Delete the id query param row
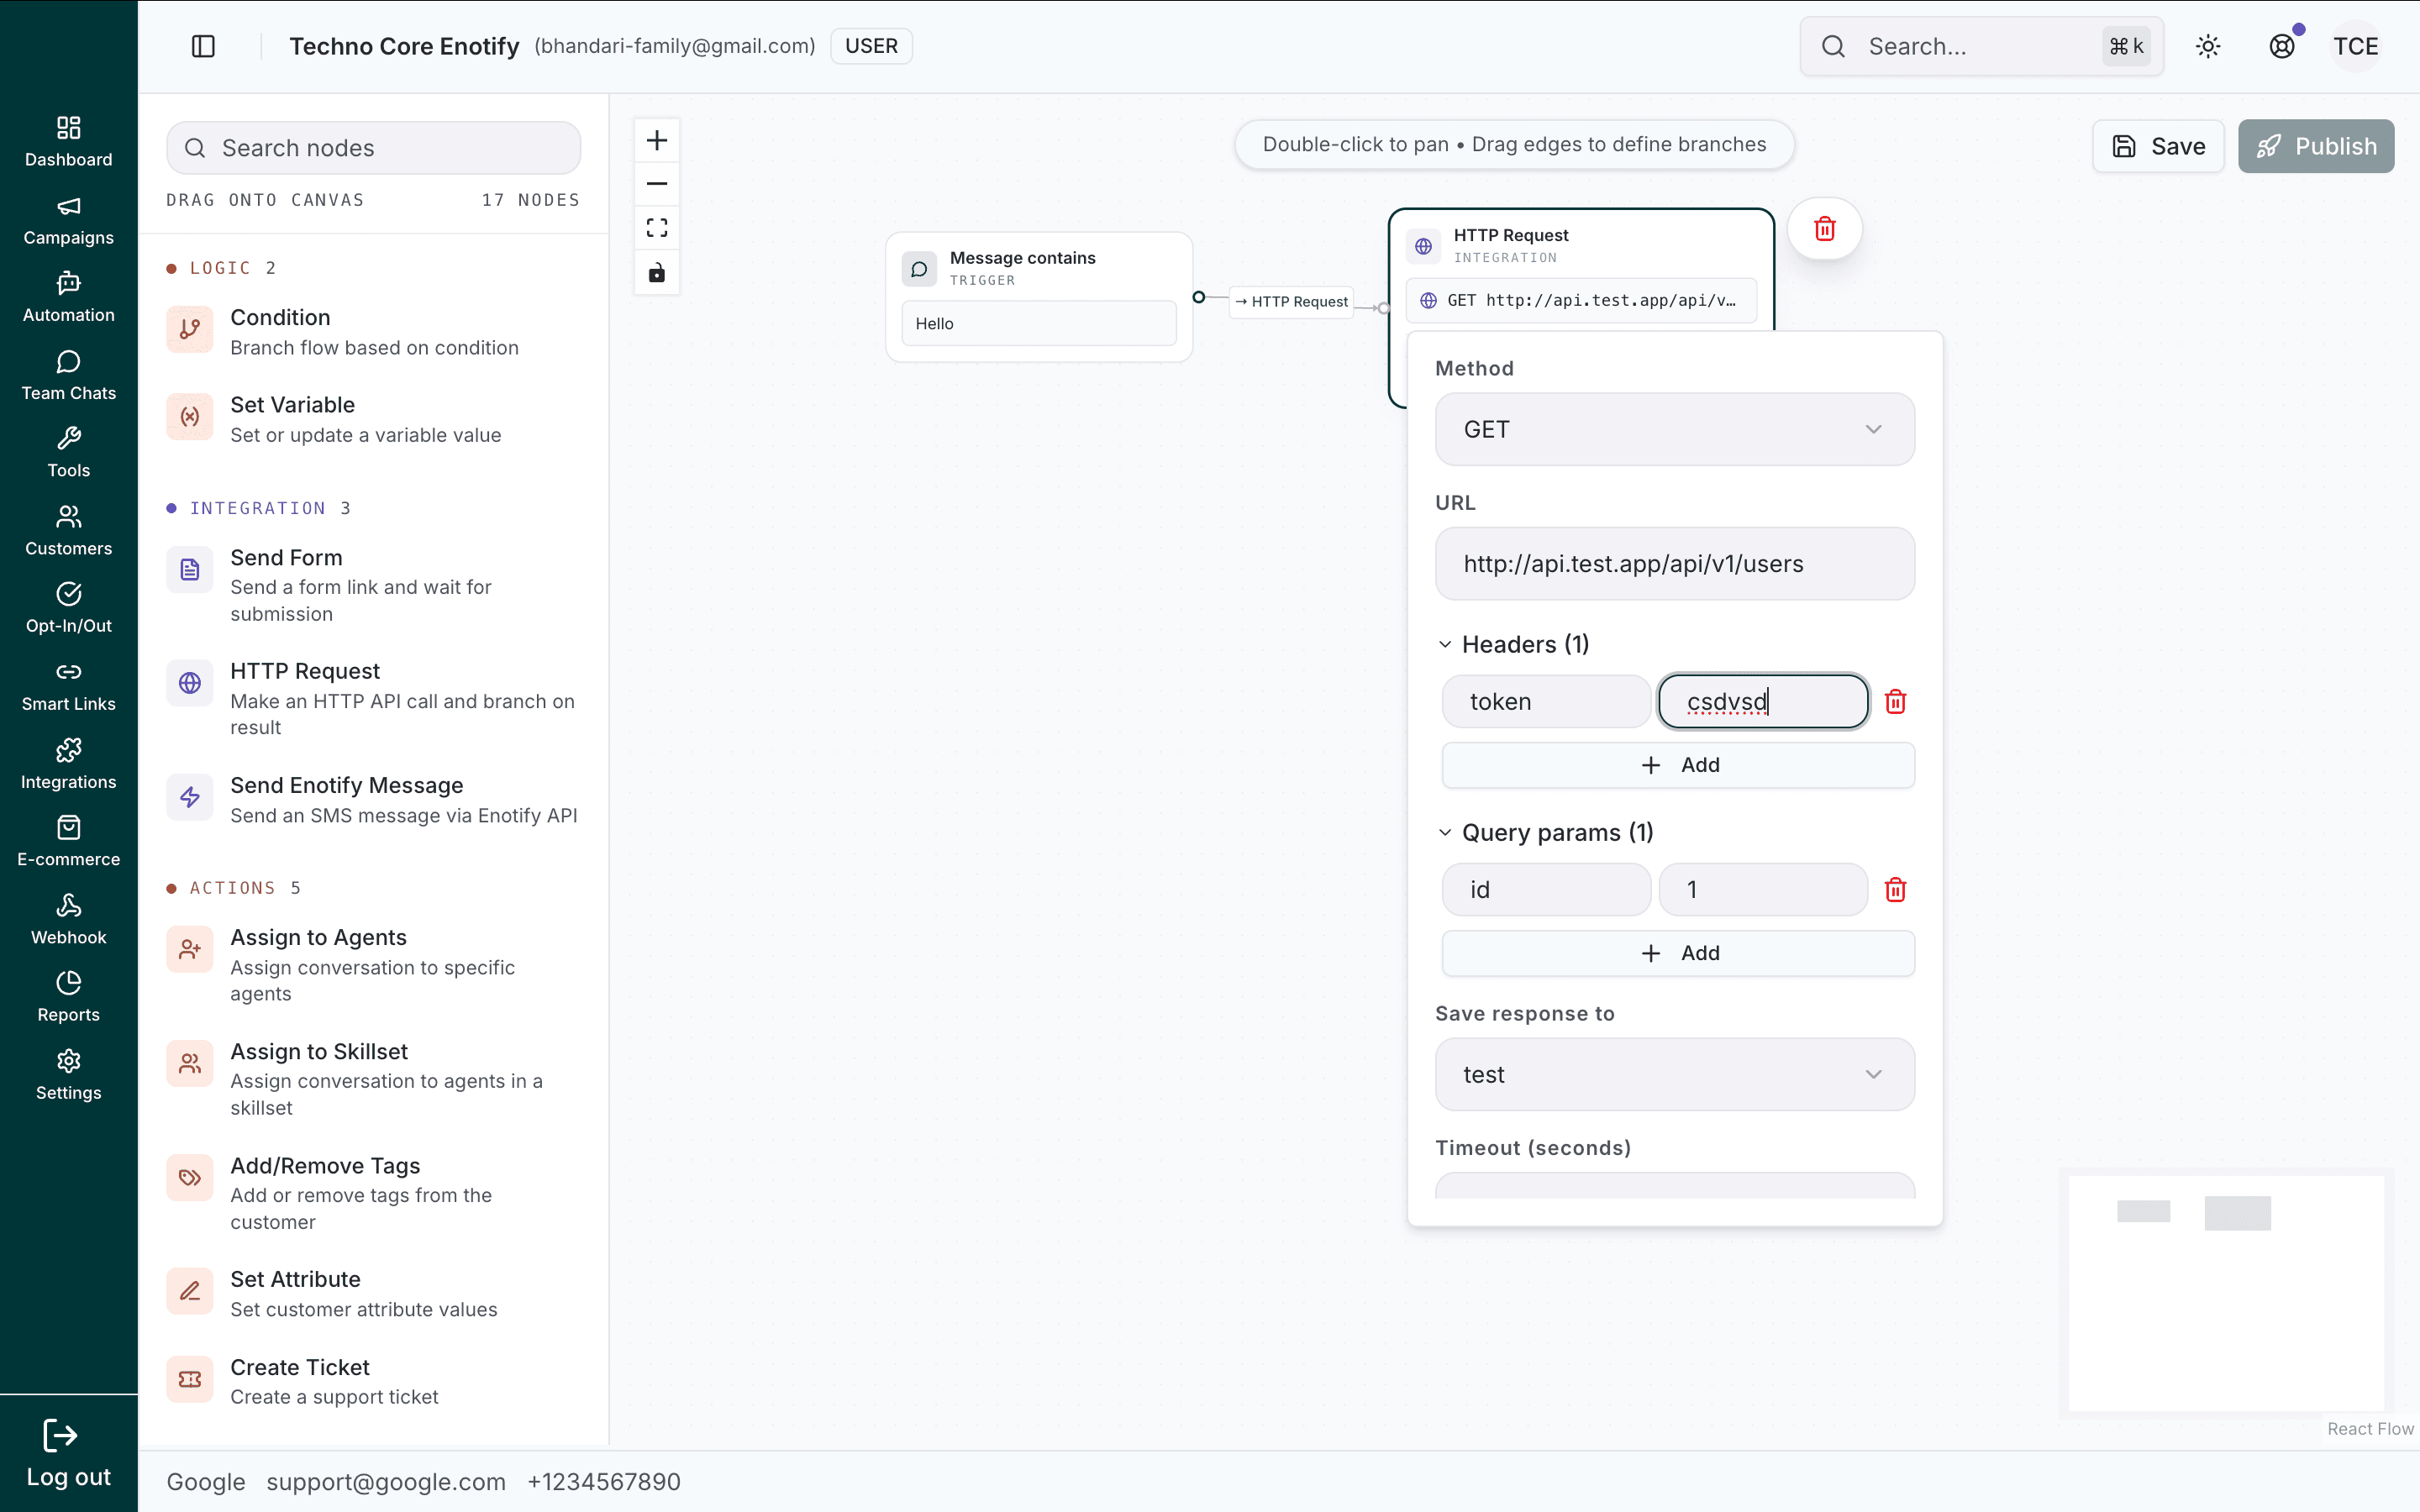Viewport: 2420px width, 1512px height. pyautogui.click(x=1895, y=889)
